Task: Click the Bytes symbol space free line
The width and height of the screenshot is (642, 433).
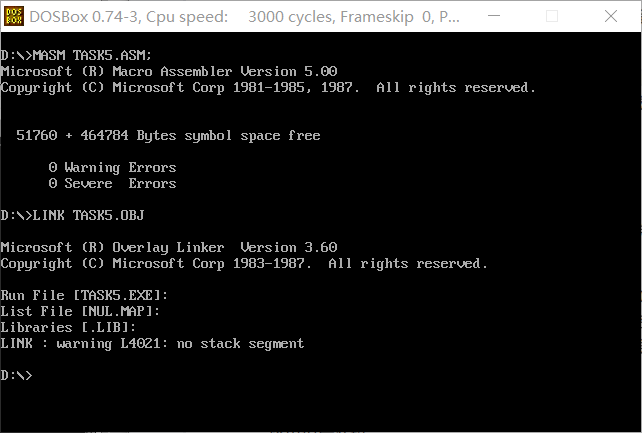Action: [168, 135]
